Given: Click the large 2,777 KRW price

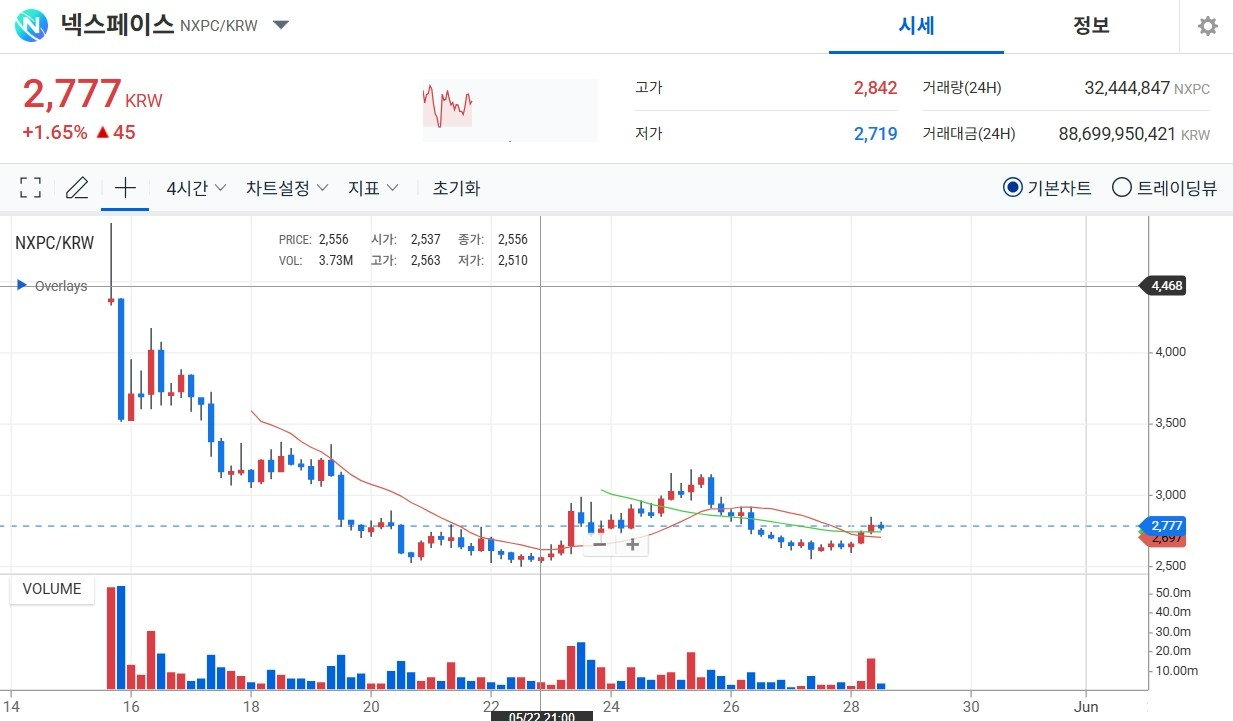Looking at the screenshot, I should click(92, 95).
